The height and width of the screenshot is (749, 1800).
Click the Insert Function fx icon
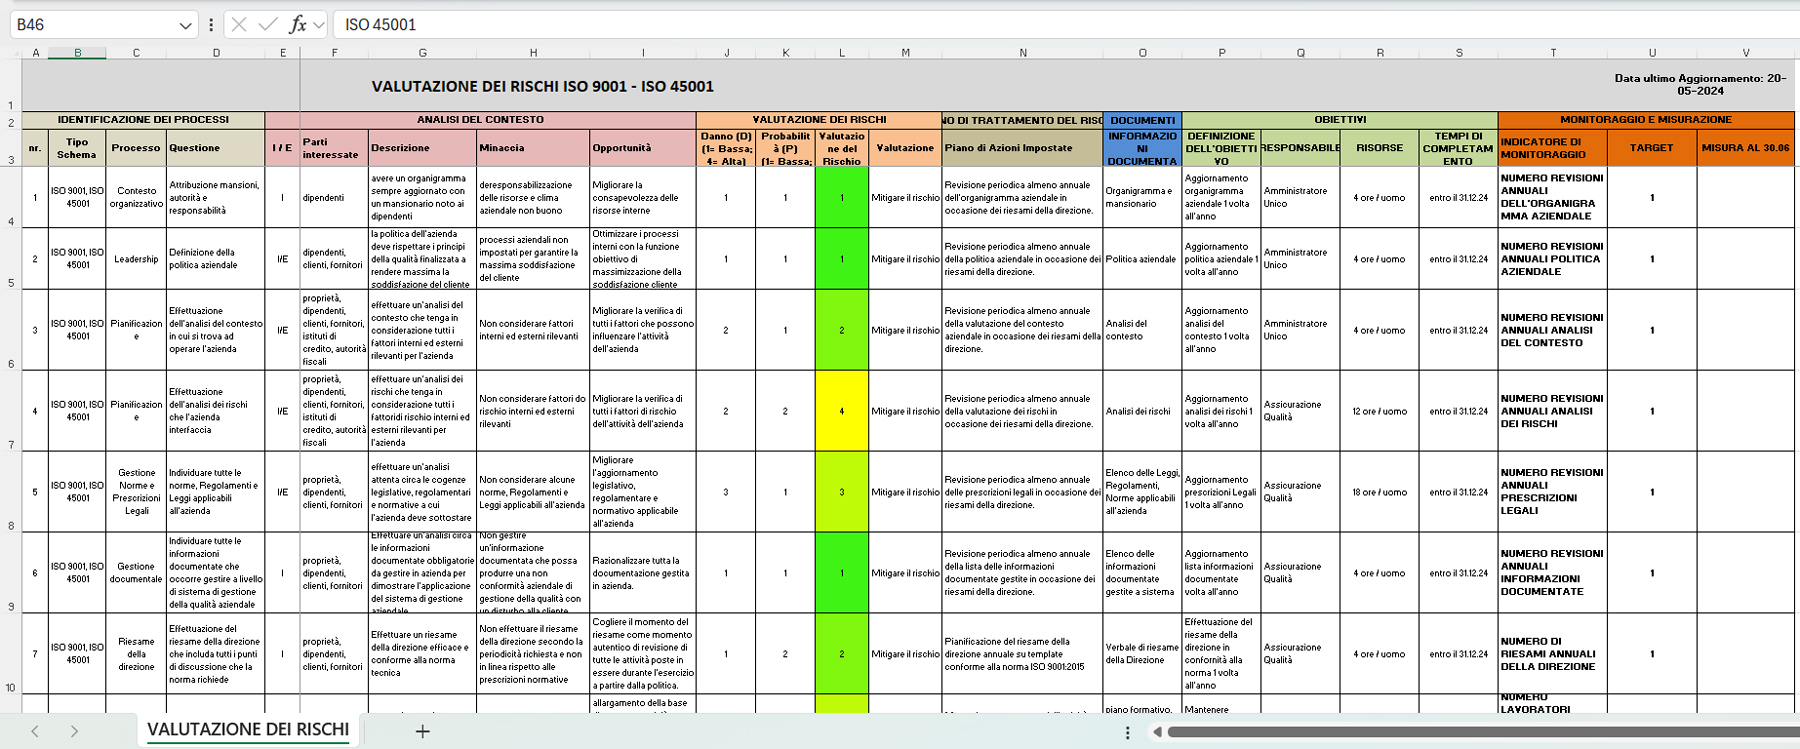297,25
